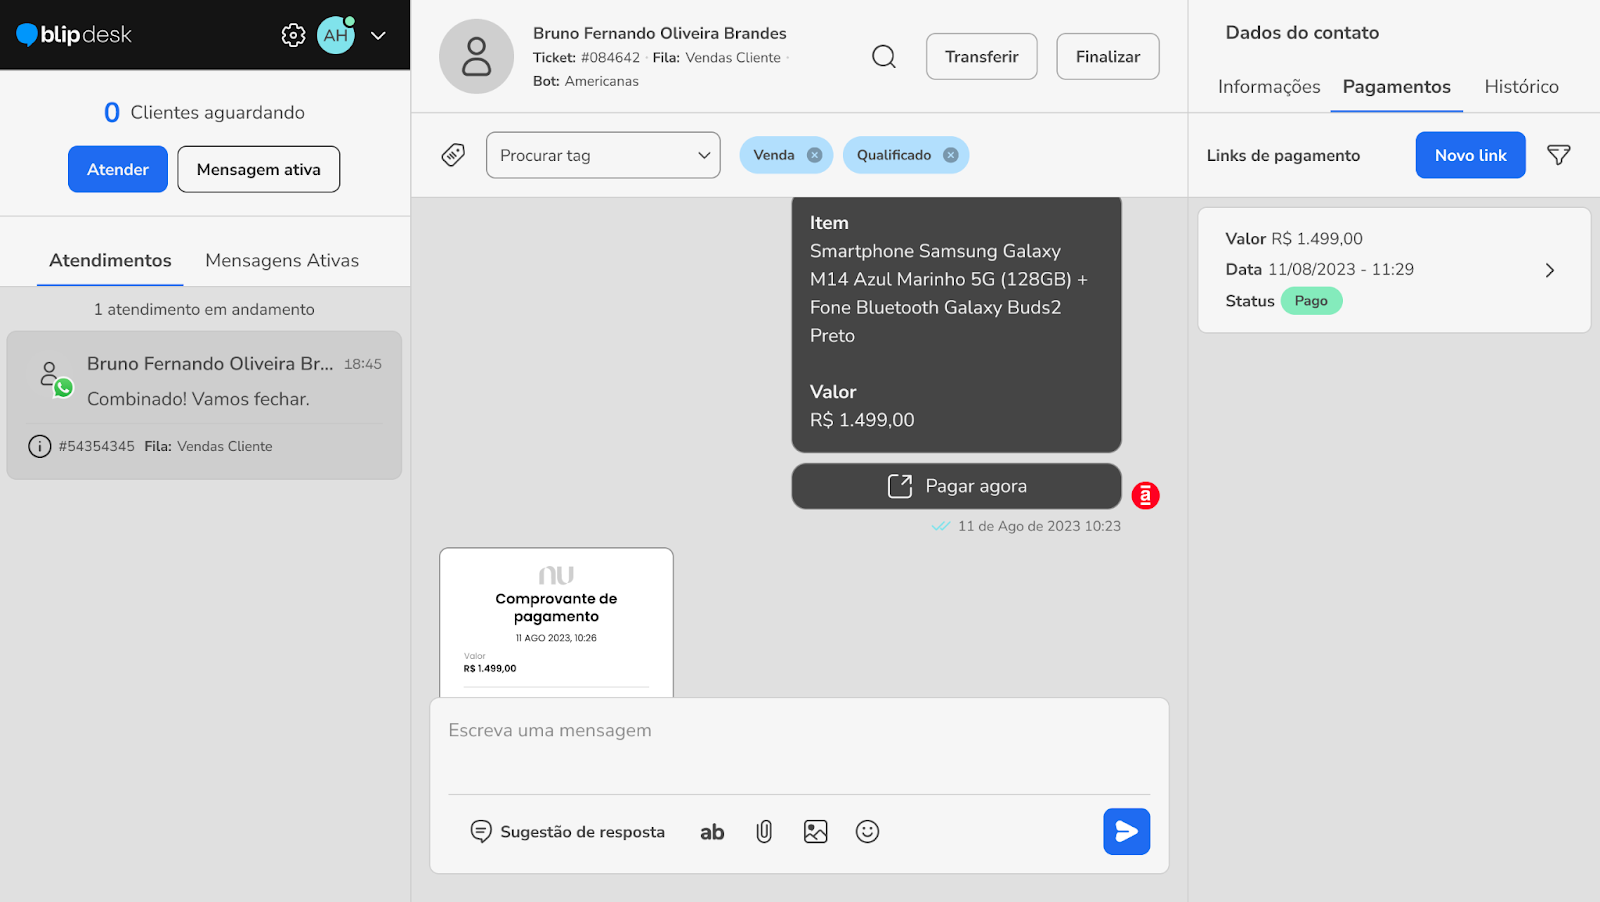Open the Procurar tag dropdown

click(603, 155)
